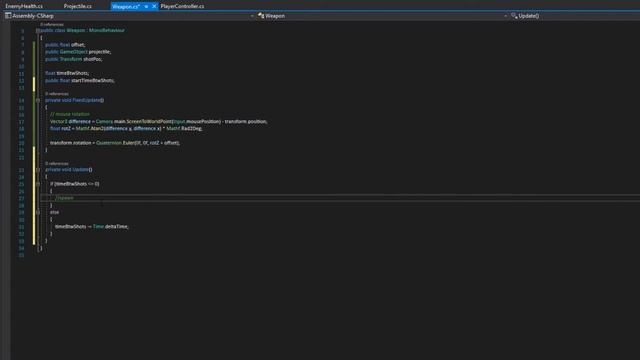The height and width of the screenshot is (360, 640).
Task: Click the 'float timeBtwShots;' declaration
Action: (x=67, y=73)
